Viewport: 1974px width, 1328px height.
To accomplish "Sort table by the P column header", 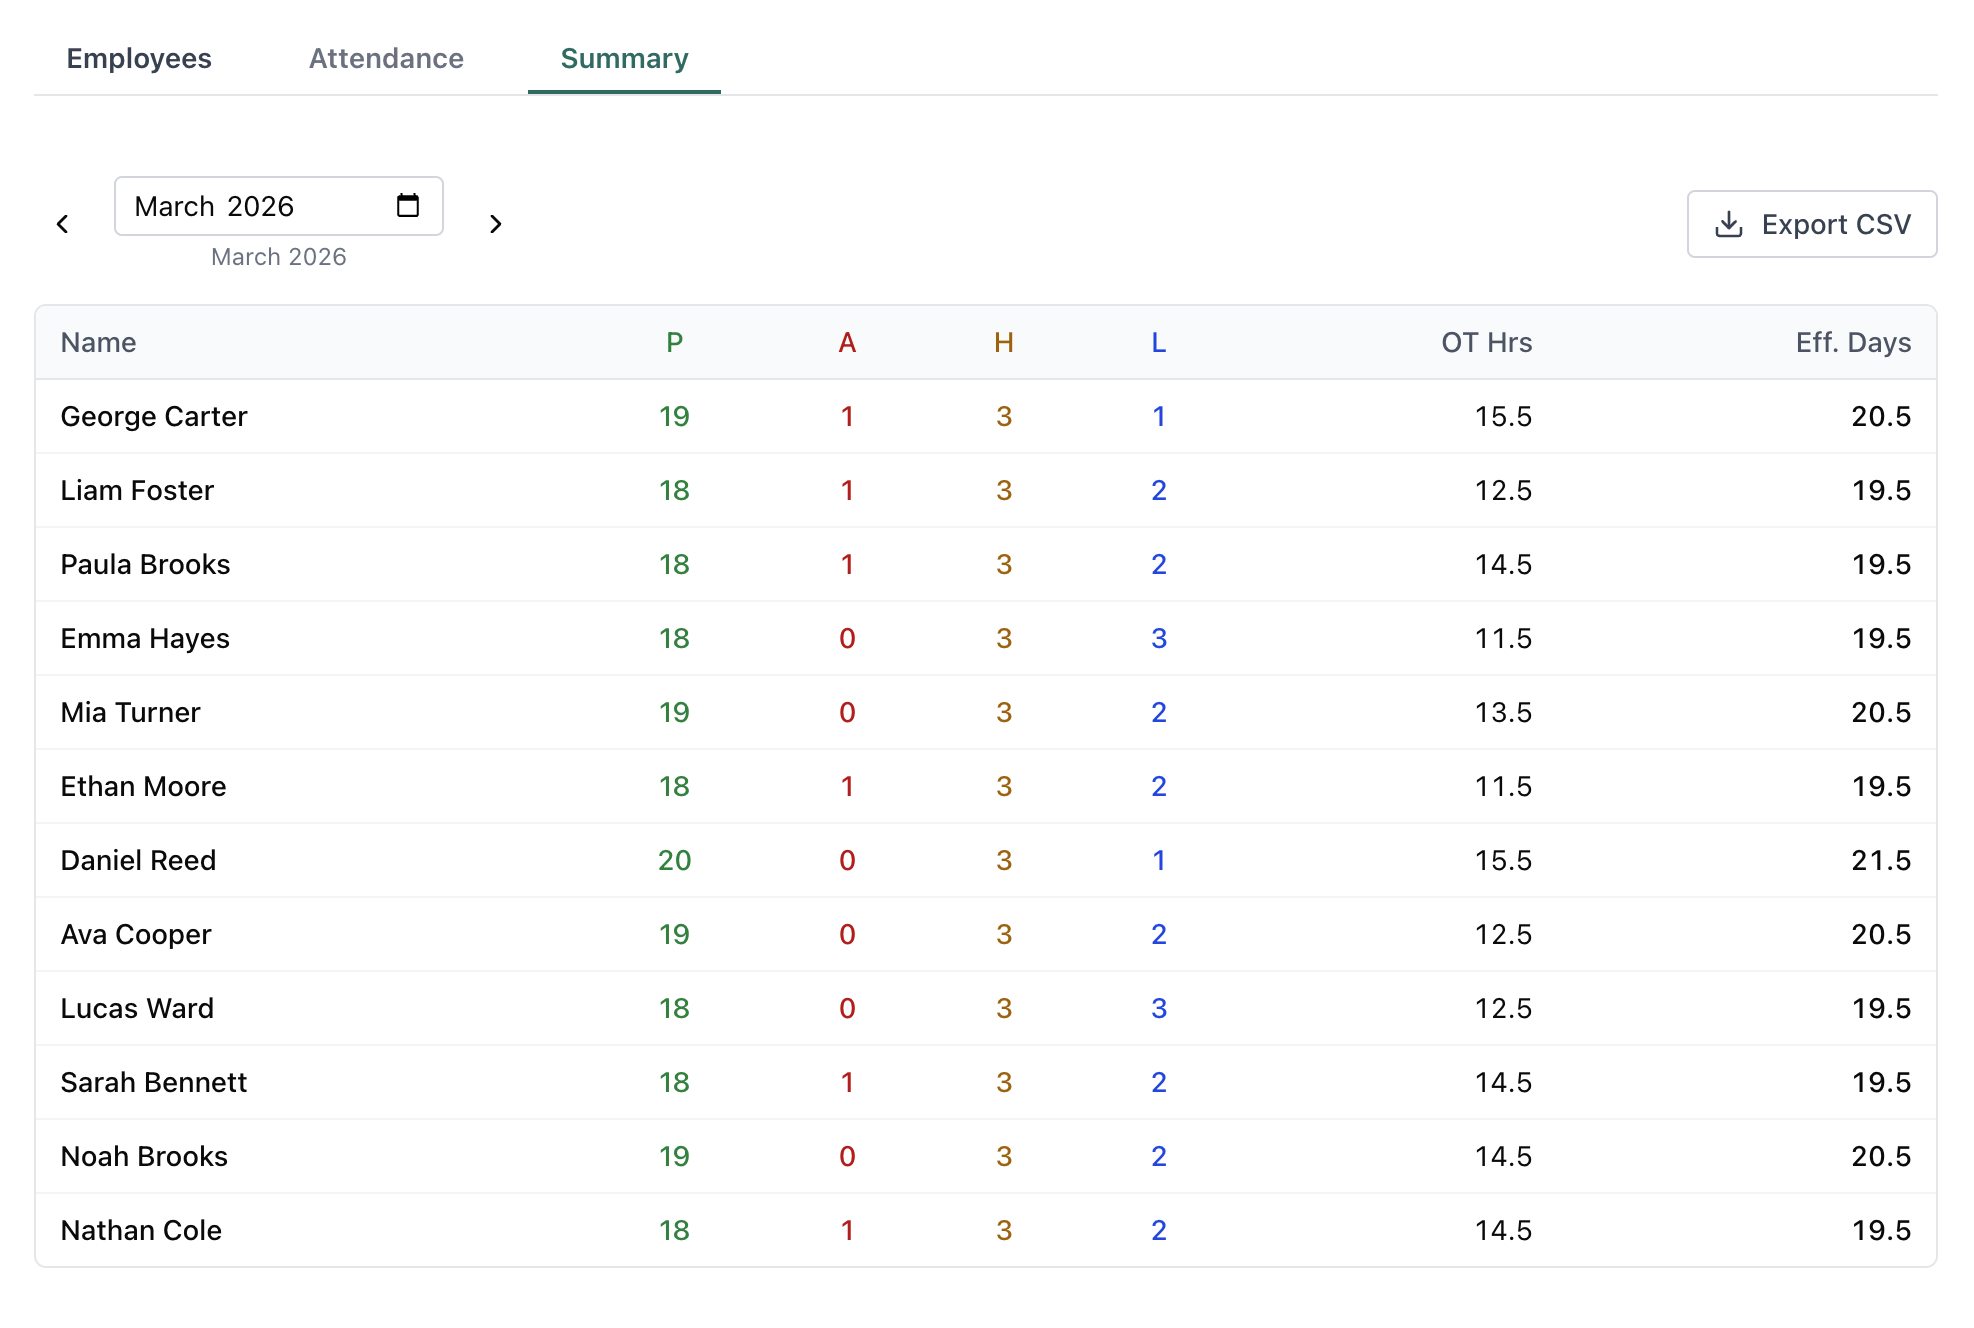I will tap(675, 342).
